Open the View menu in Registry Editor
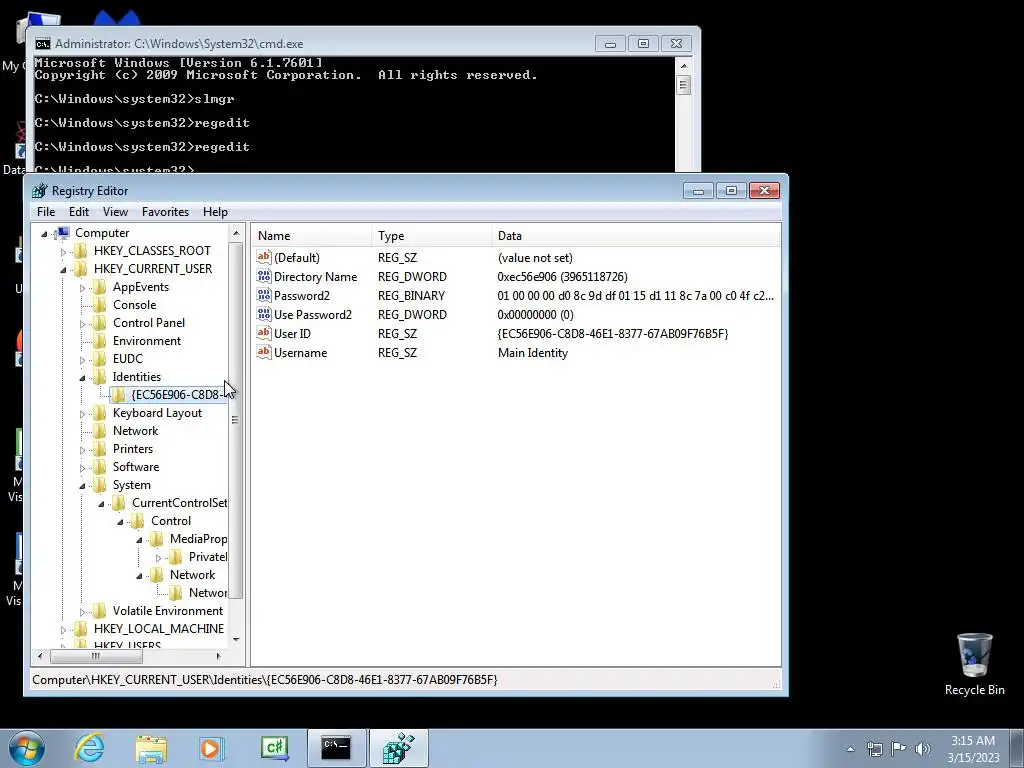This screenshot has width=1024, height=768. pos(115,212)
